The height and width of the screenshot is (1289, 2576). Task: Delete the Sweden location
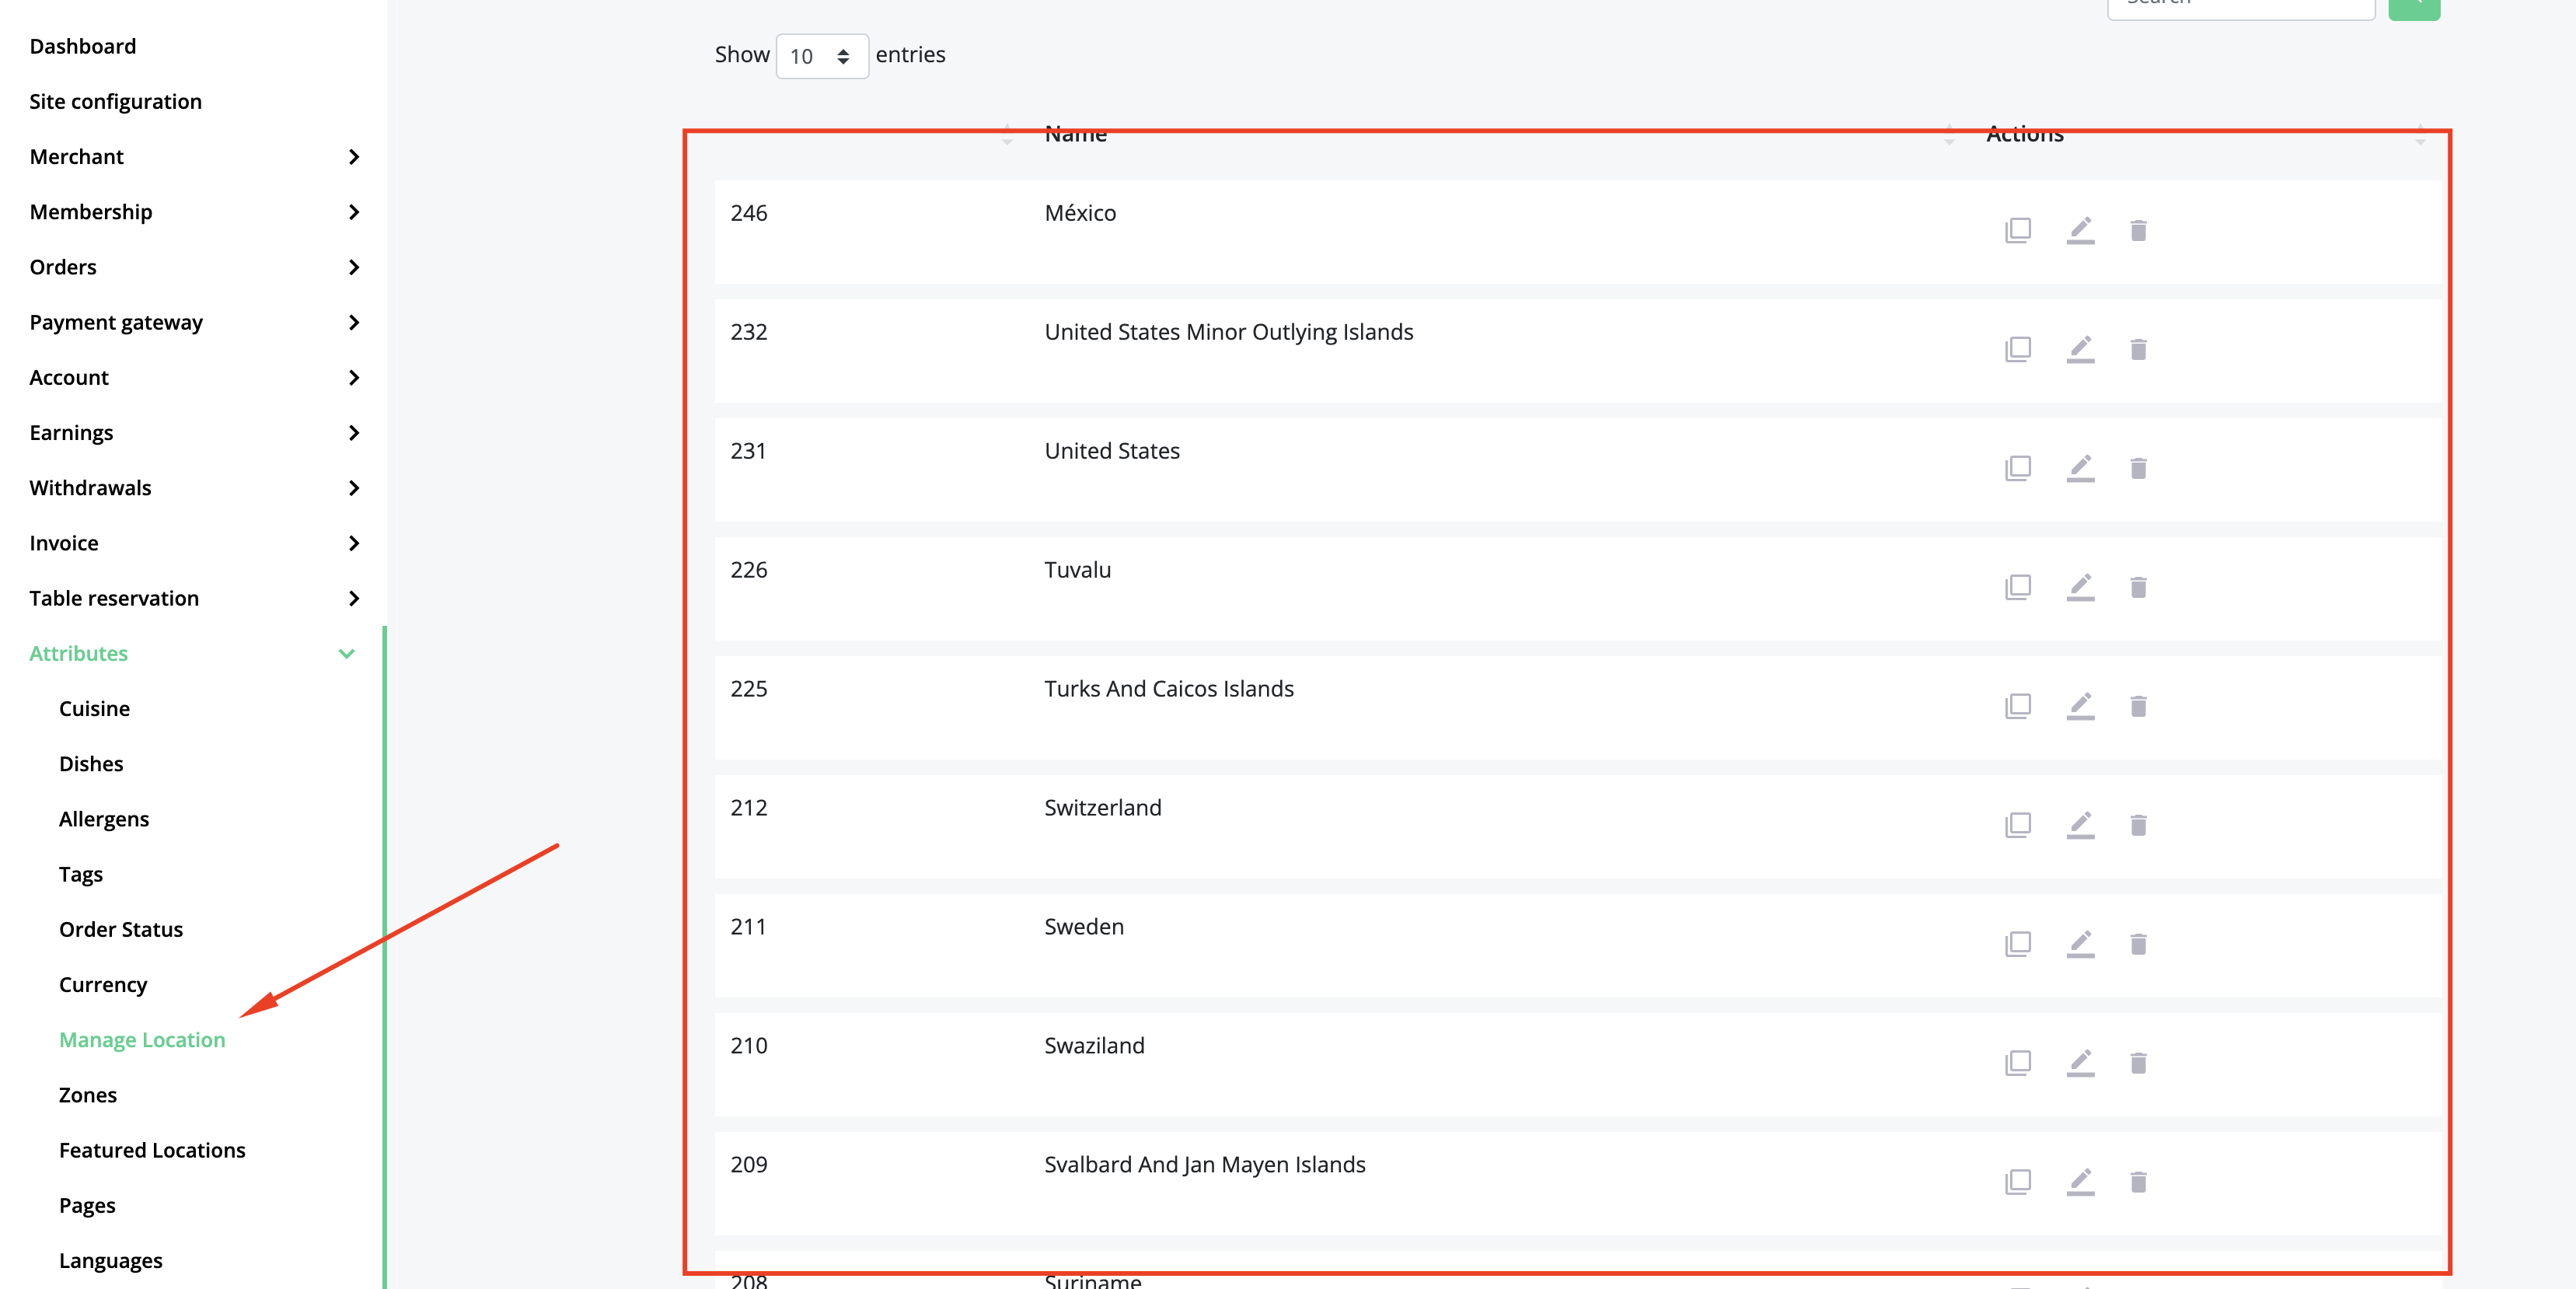[2138, 945]
